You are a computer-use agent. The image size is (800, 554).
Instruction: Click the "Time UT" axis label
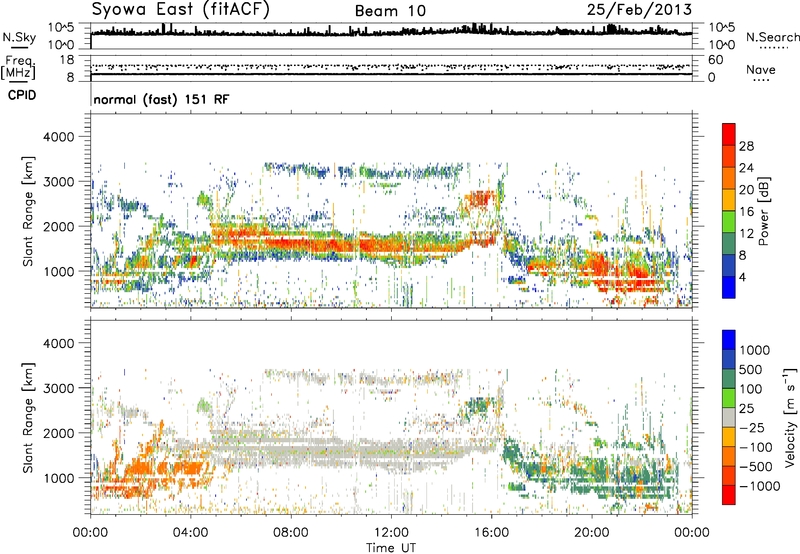[x=391, y=548]
